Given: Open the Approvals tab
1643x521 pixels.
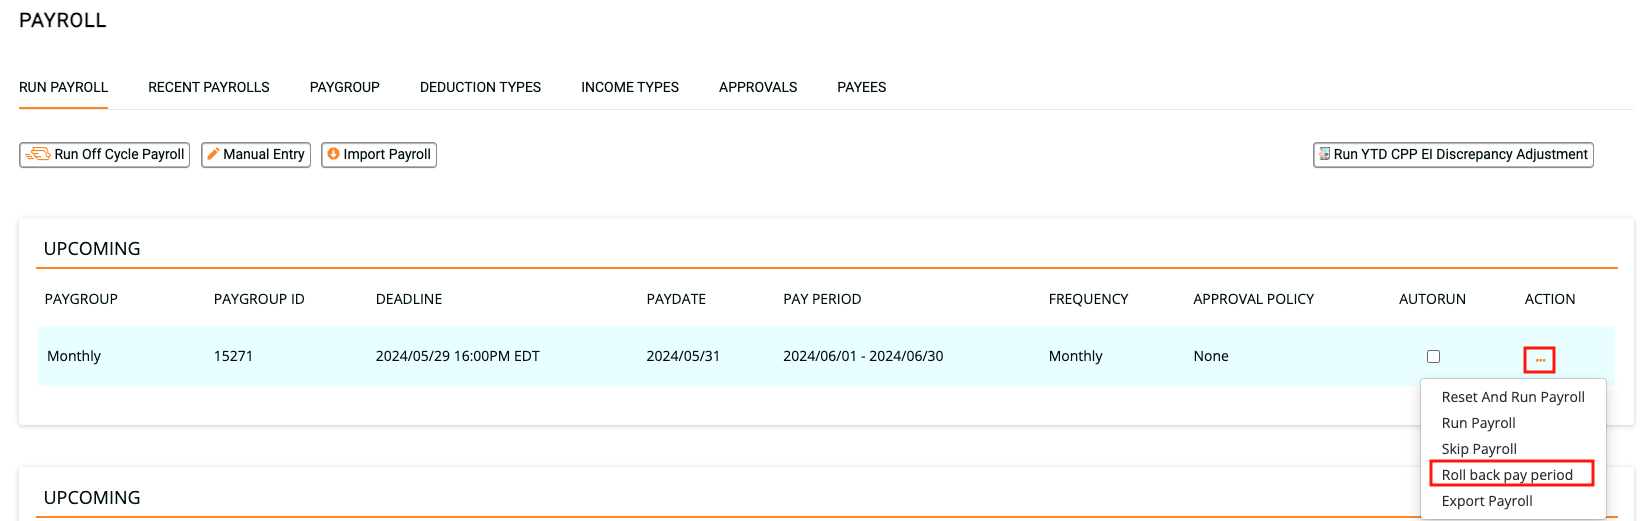Looking at the screenshot, I should (x=757, y=88).
